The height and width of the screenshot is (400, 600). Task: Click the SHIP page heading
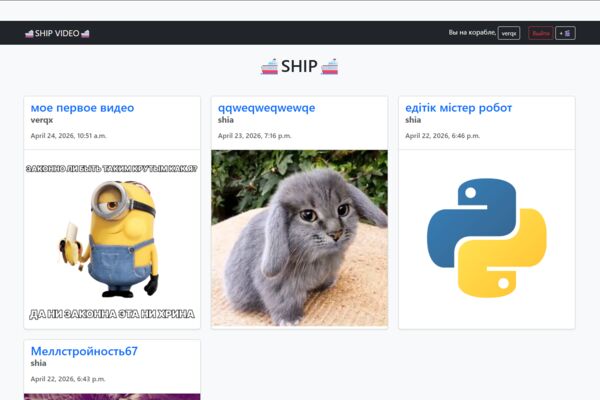tap(299, 67)
